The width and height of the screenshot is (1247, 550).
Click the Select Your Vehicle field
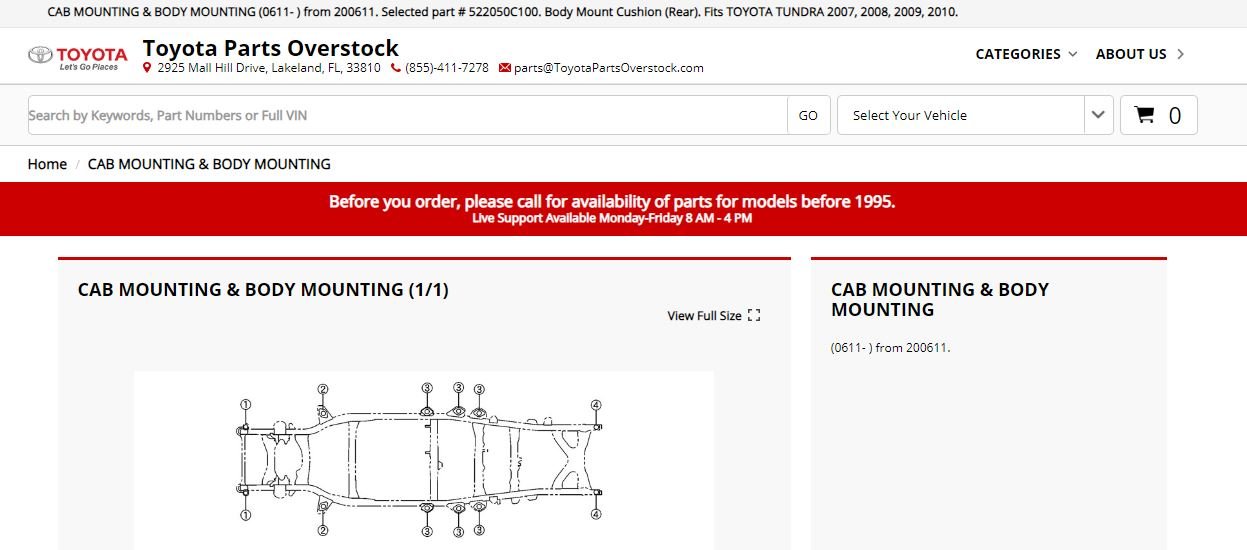point(960,115)
